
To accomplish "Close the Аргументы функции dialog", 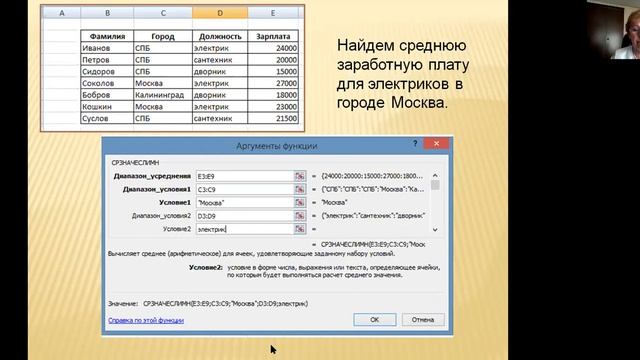I will pos(436,143).
